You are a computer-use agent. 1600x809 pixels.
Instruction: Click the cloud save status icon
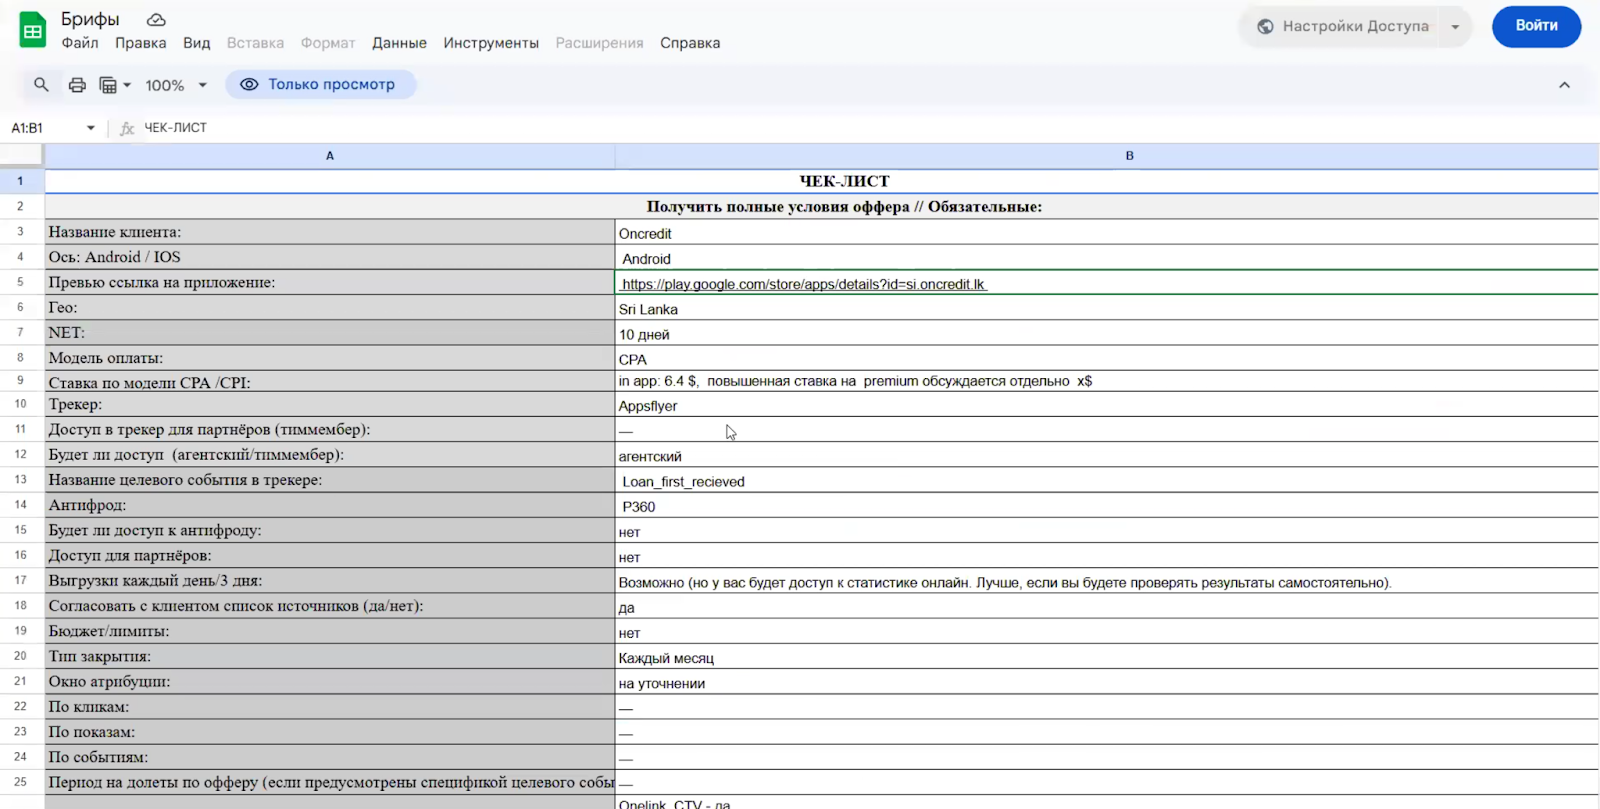click(x=156, y=20)
